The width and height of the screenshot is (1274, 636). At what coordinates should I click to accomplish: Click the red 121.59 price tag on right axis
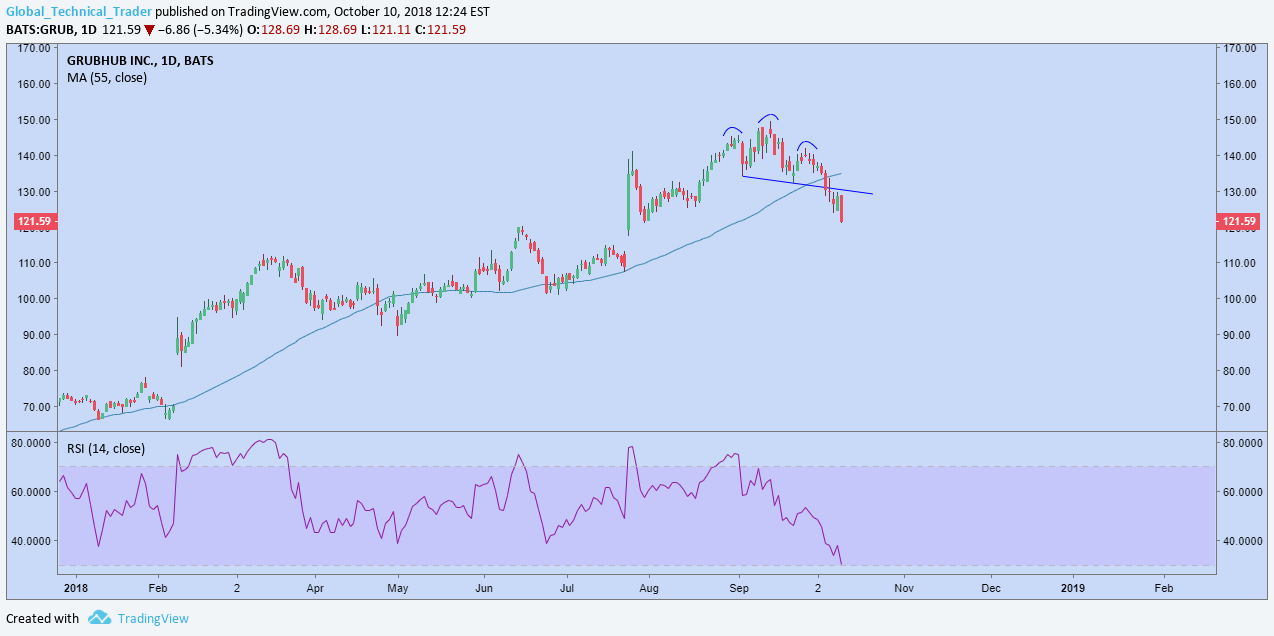(1238, 222)
